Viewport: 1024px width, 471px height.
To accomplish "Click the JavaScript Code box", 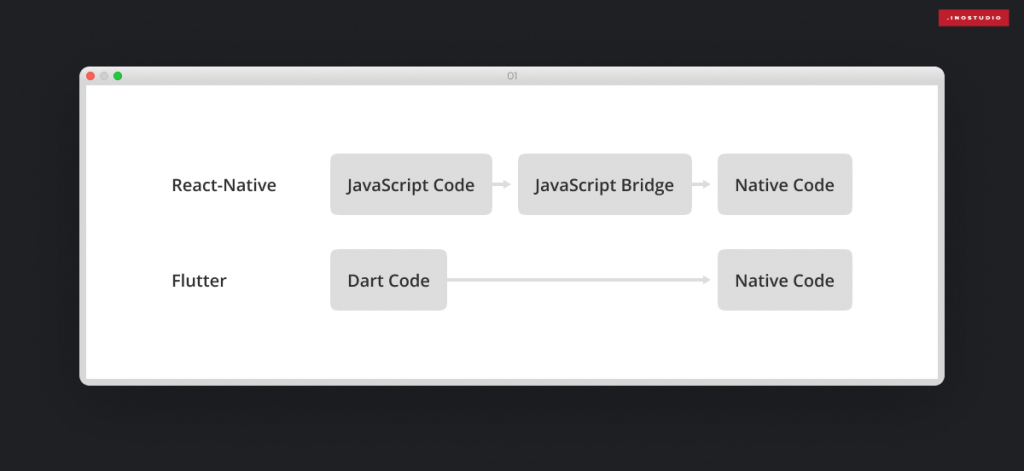I will point(410,184).
